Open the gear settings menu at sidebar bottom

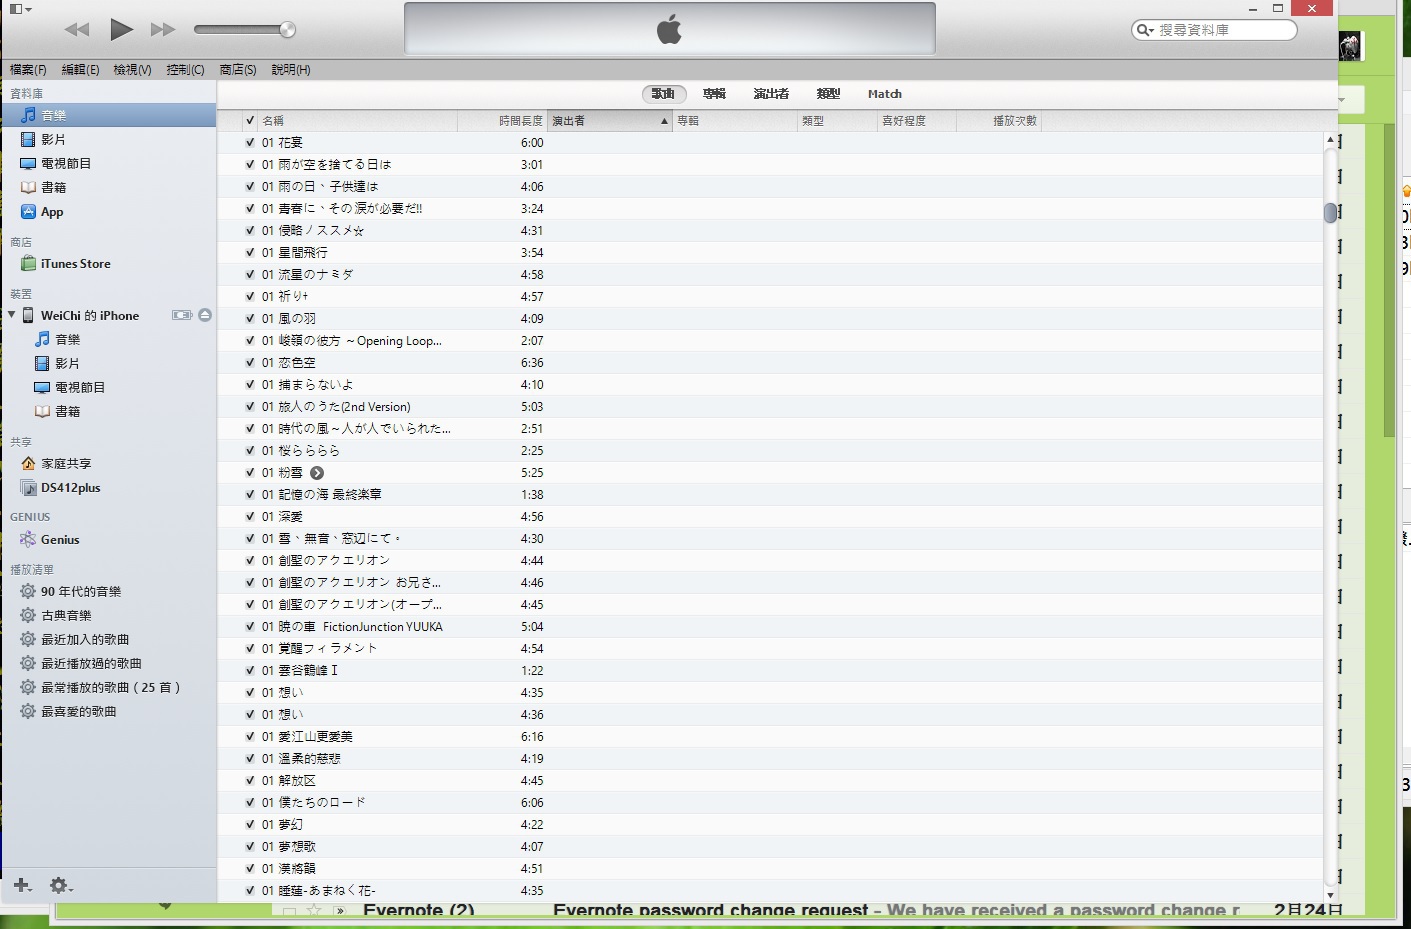pos(61,885)
